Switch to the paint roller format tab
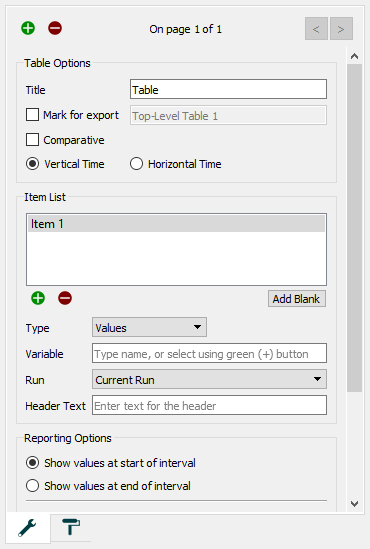The height and width of the screenshot is (549, 370). tap(71, 527)
